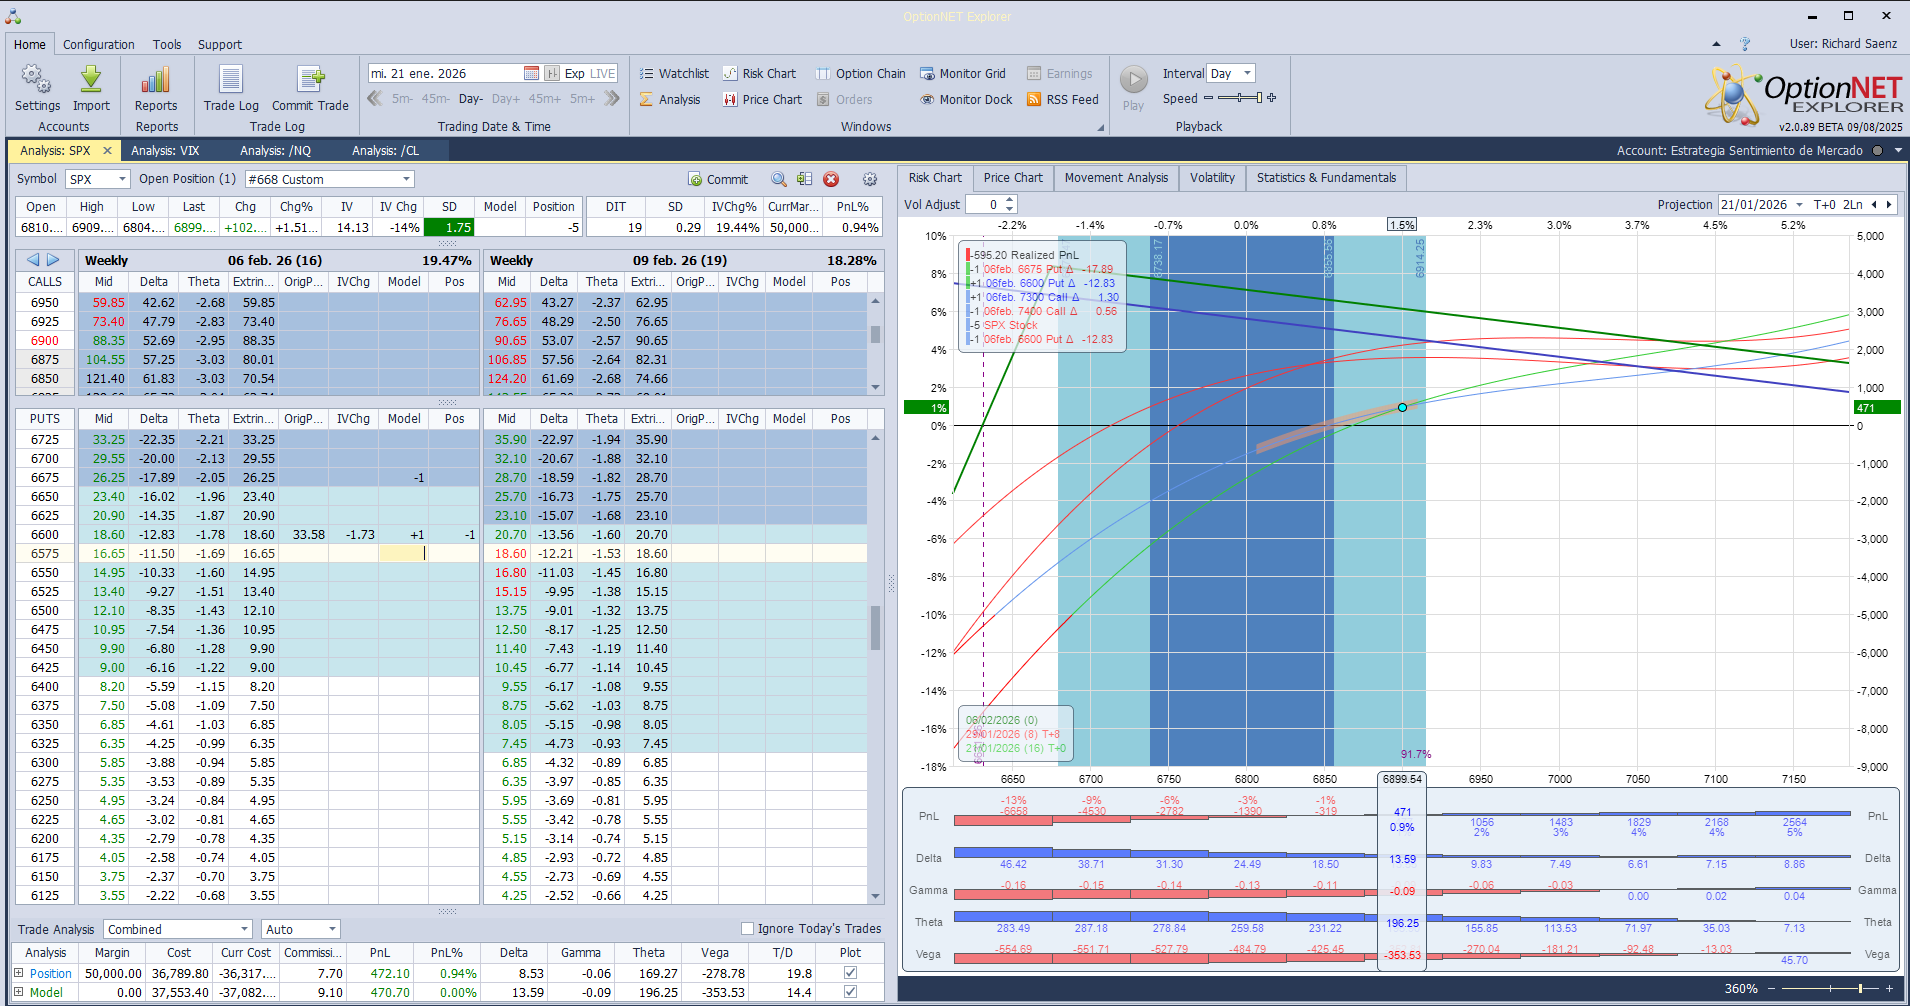Open the Reports bar chart icon
The width and height of the screenshot is (1910, 1006).
point(156,80)
